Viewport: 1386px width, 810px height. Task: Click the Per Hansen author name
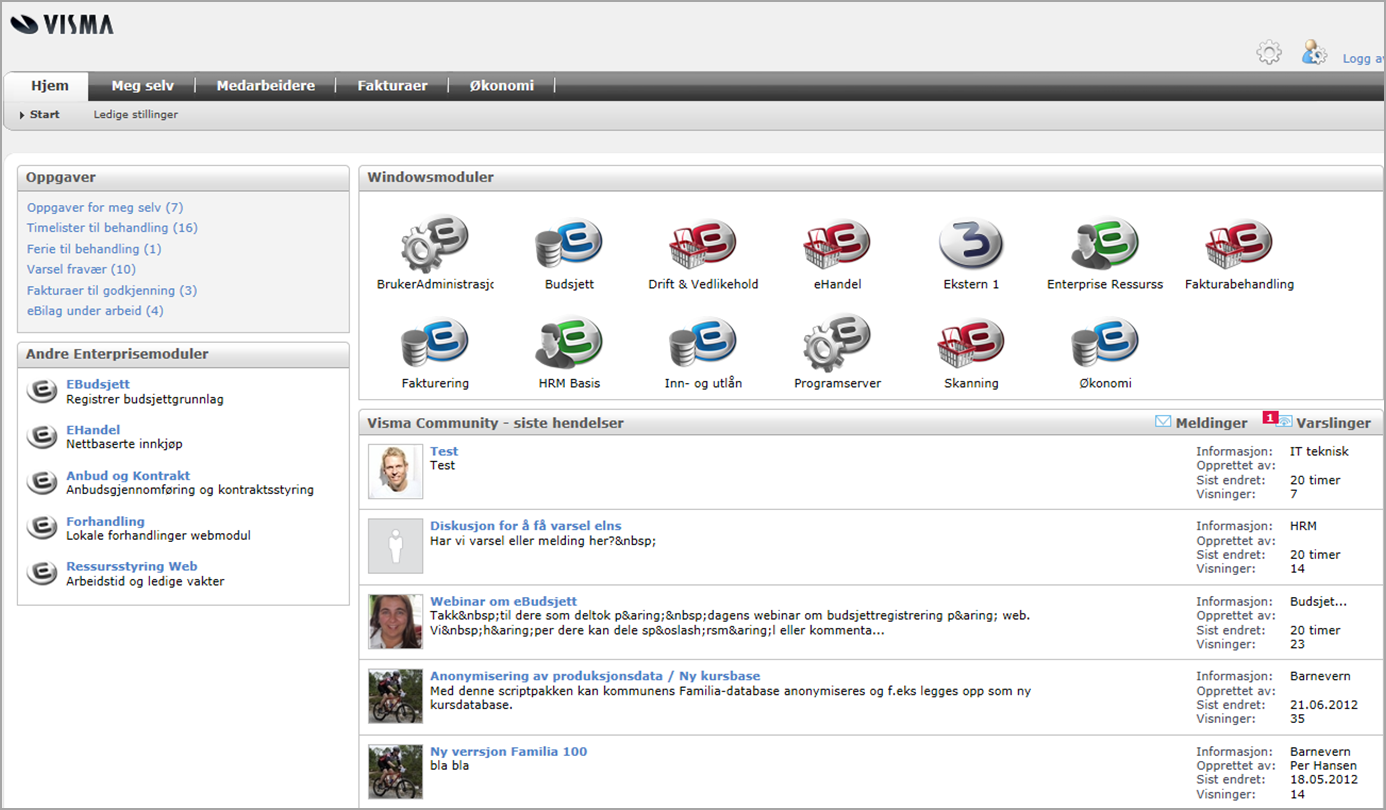1324,766
